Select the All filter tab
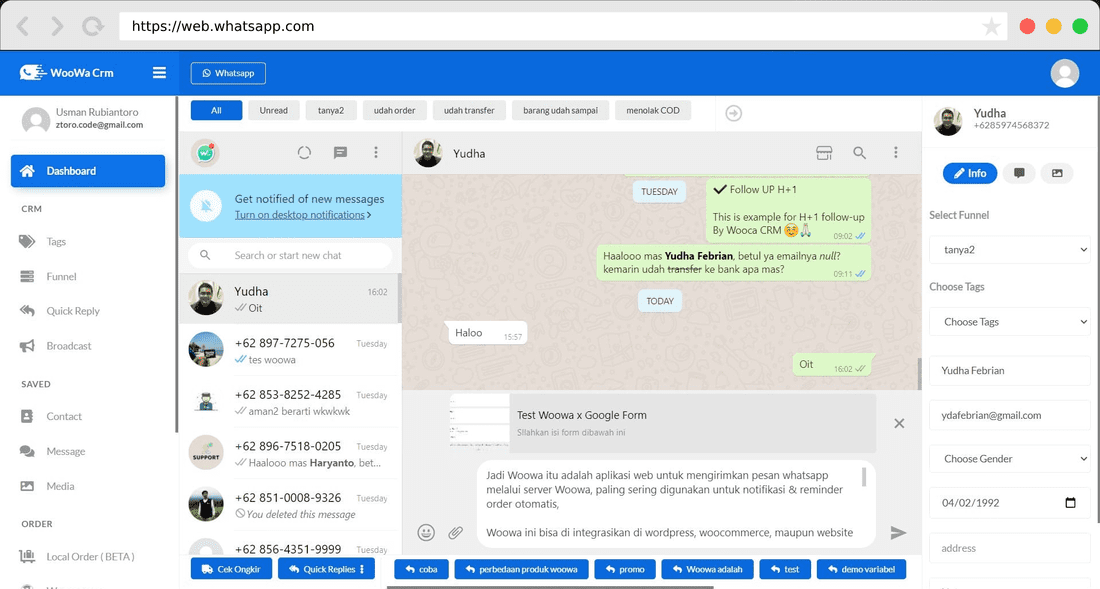The width and height of the screenshot is (1100, 589). pos(216,110)
